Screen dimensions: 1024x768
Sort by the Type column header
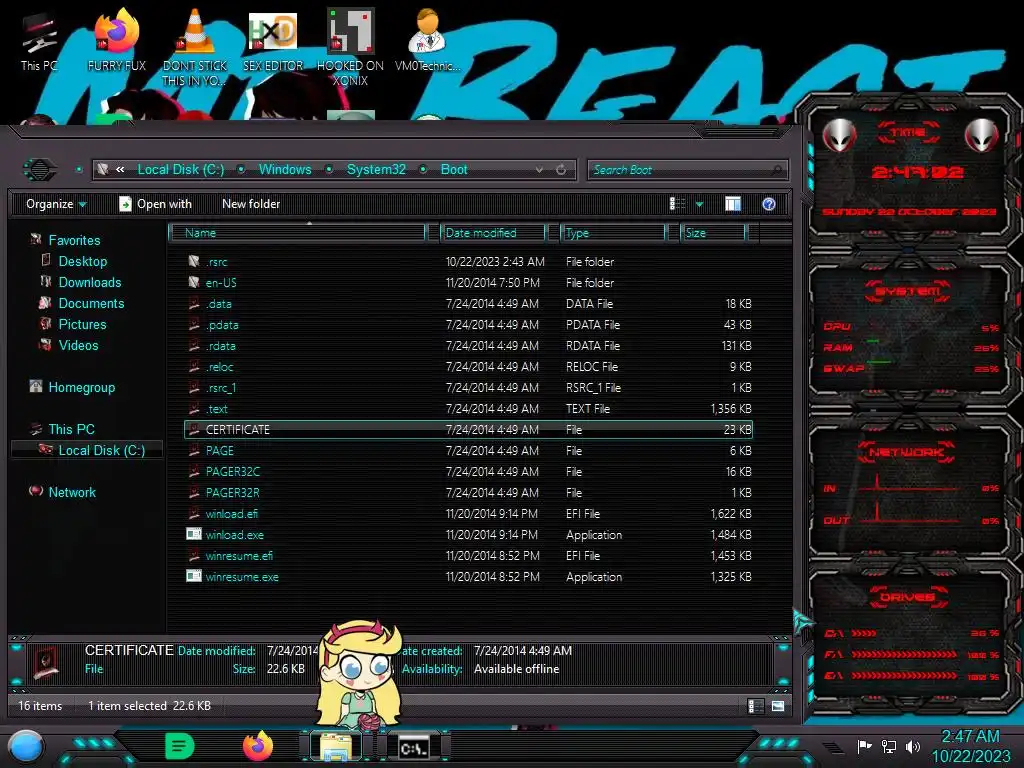tap(613, 233)
